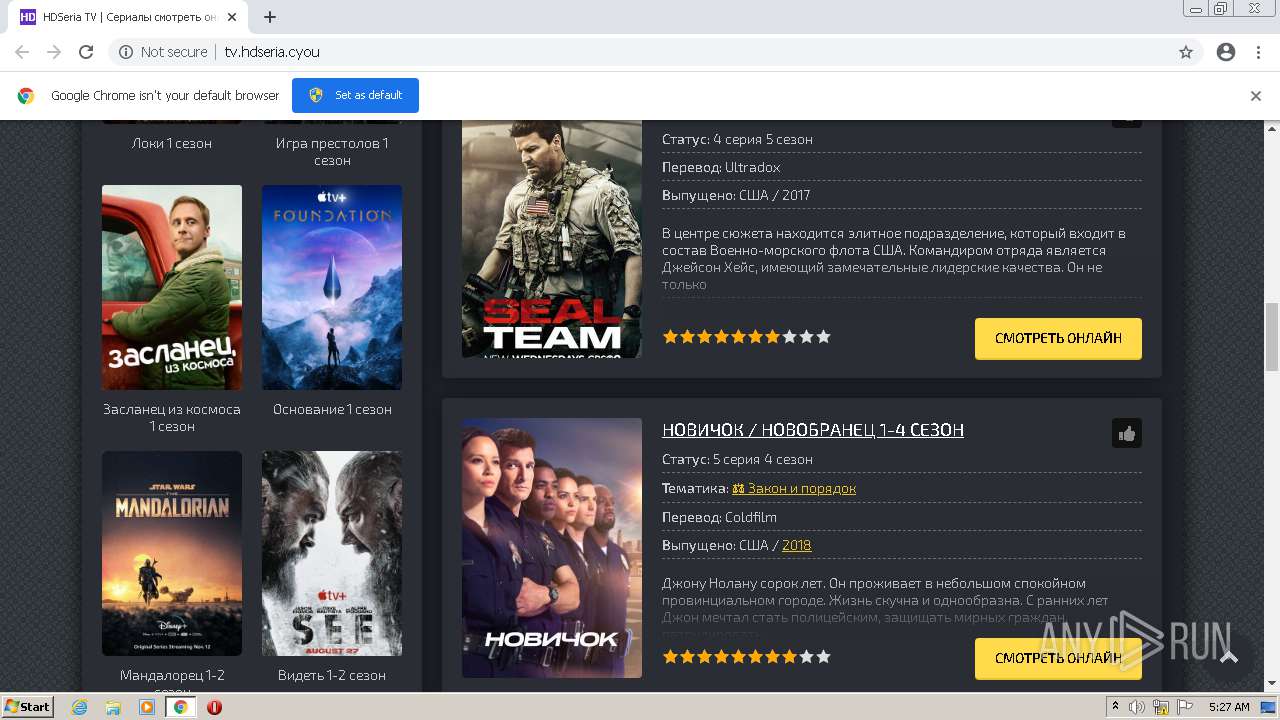
Task: Click Смотреть онлайн for SEAL Team
Action: (x=1058, y=338)
